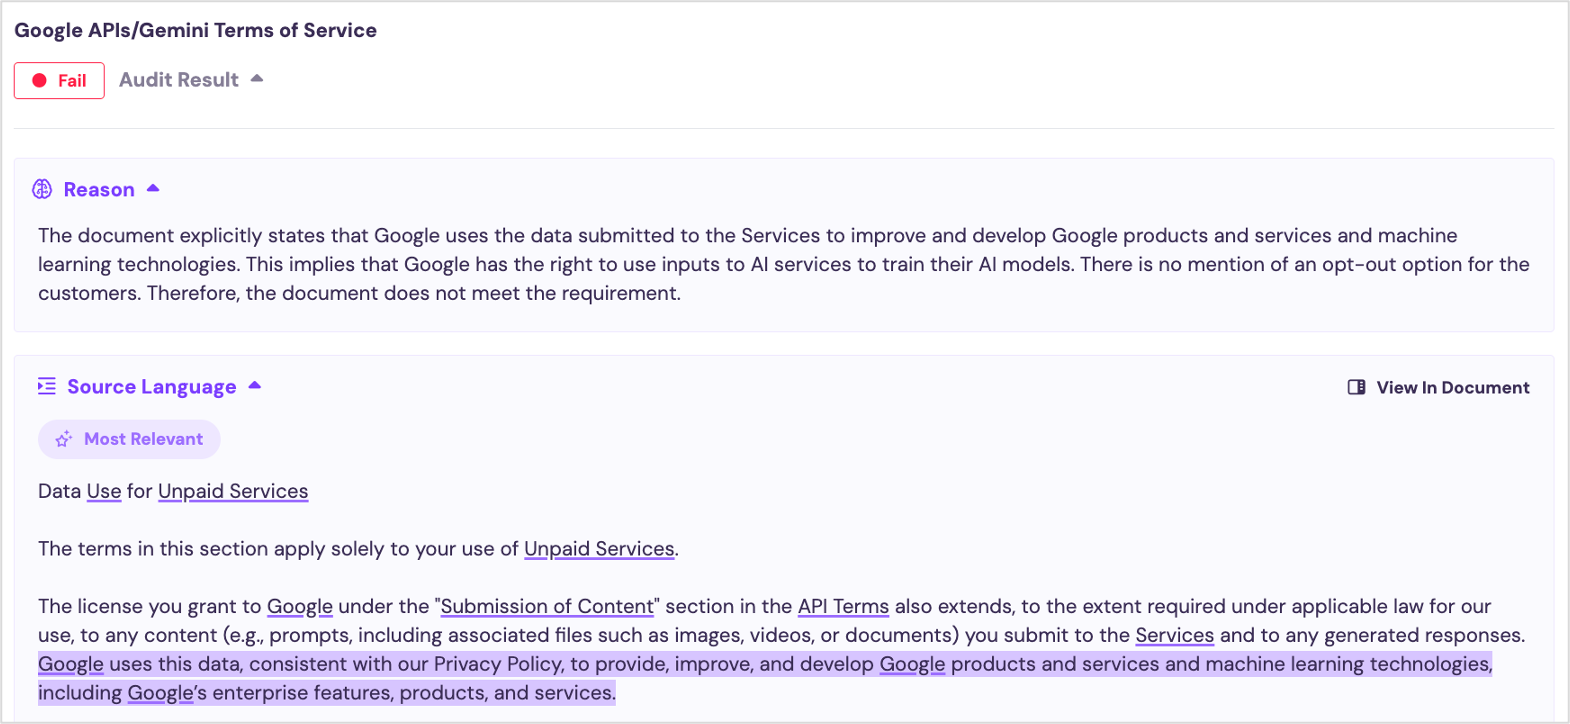The width and height of the screenshot is (1570, 724).
Task: Click the Google APIs/Gemini Terms of Service title
Action: point(195,30)
